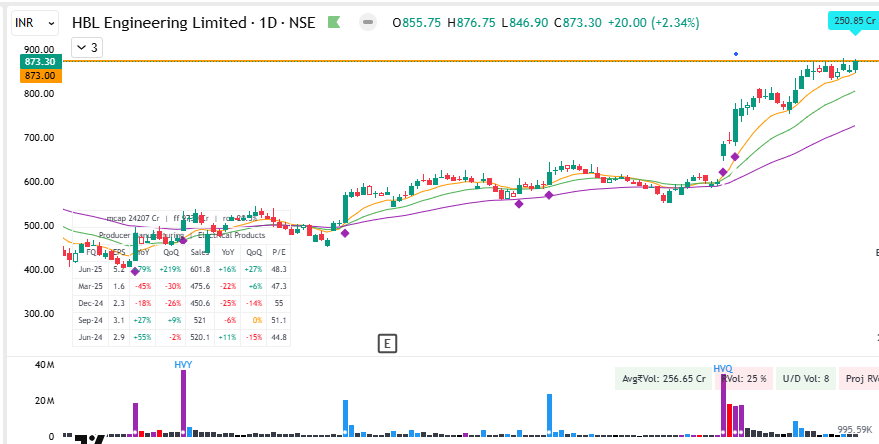Click the O855.75 open price value
This screenshot has height=444, width=879.
417,23
